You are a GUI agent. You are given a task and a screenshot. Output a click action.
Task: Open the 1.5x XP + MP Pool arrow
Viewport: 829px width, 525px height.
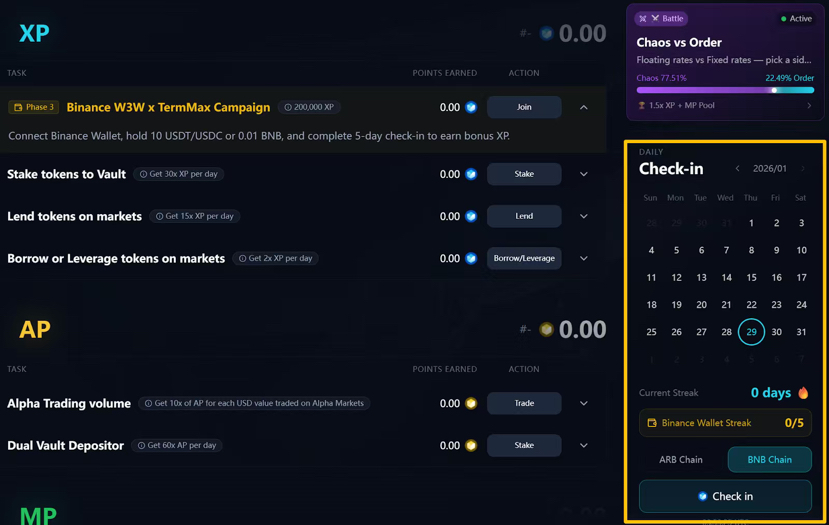[809, 105]
